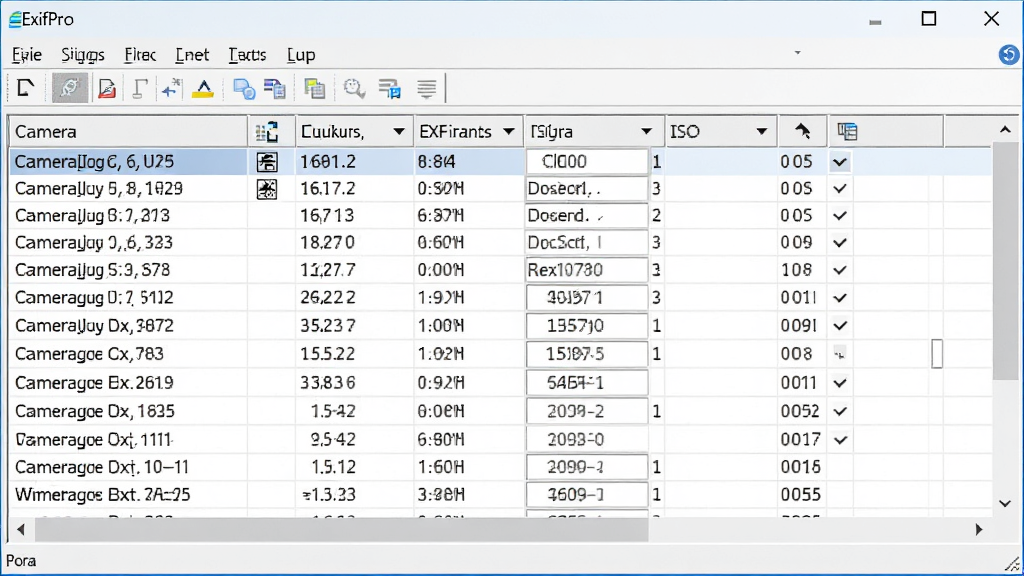Click the new blank document toolbar icon

tap(25, 88)
